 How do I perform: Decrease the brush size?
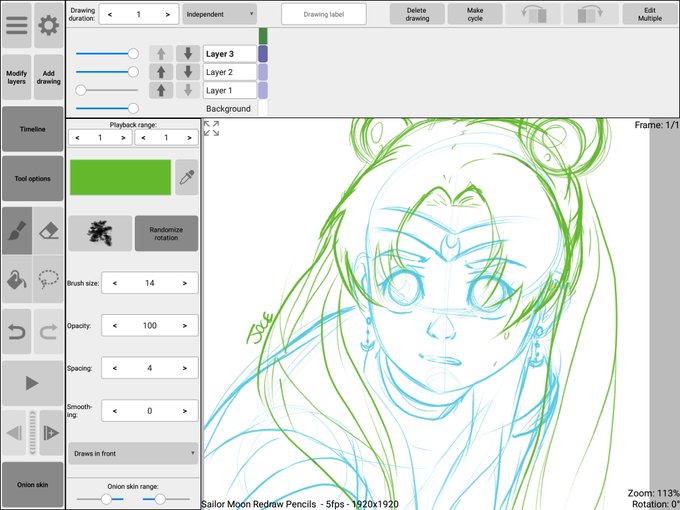pos(115,283)
